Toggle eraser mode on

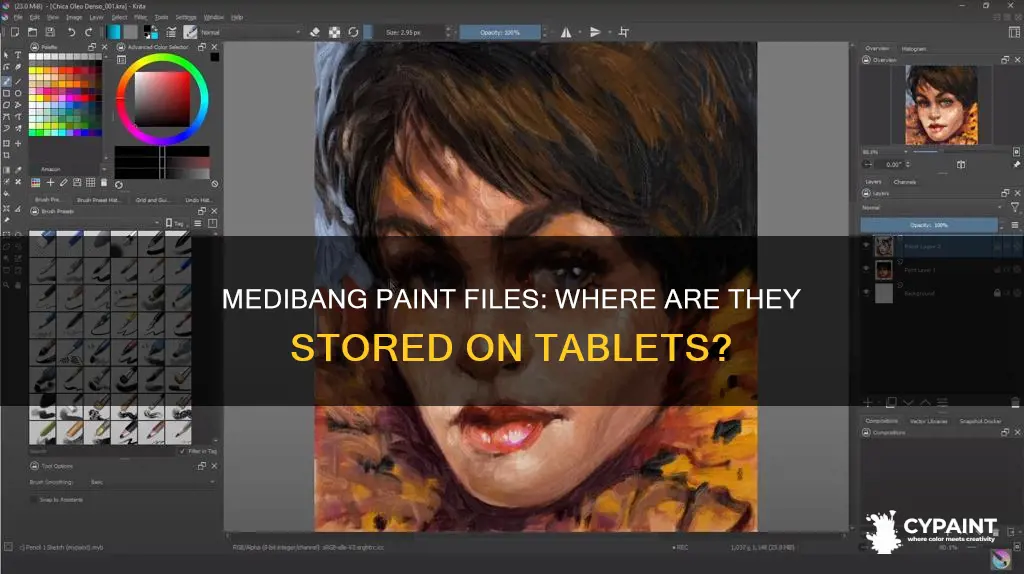click(x=315, y=32)
